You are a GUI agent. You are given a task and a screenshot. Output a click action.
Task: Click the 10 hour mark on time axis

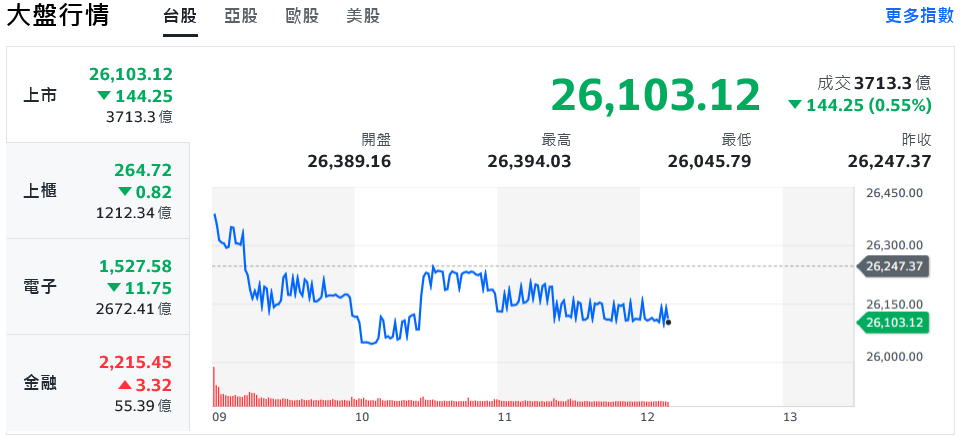tap(362, 416)
